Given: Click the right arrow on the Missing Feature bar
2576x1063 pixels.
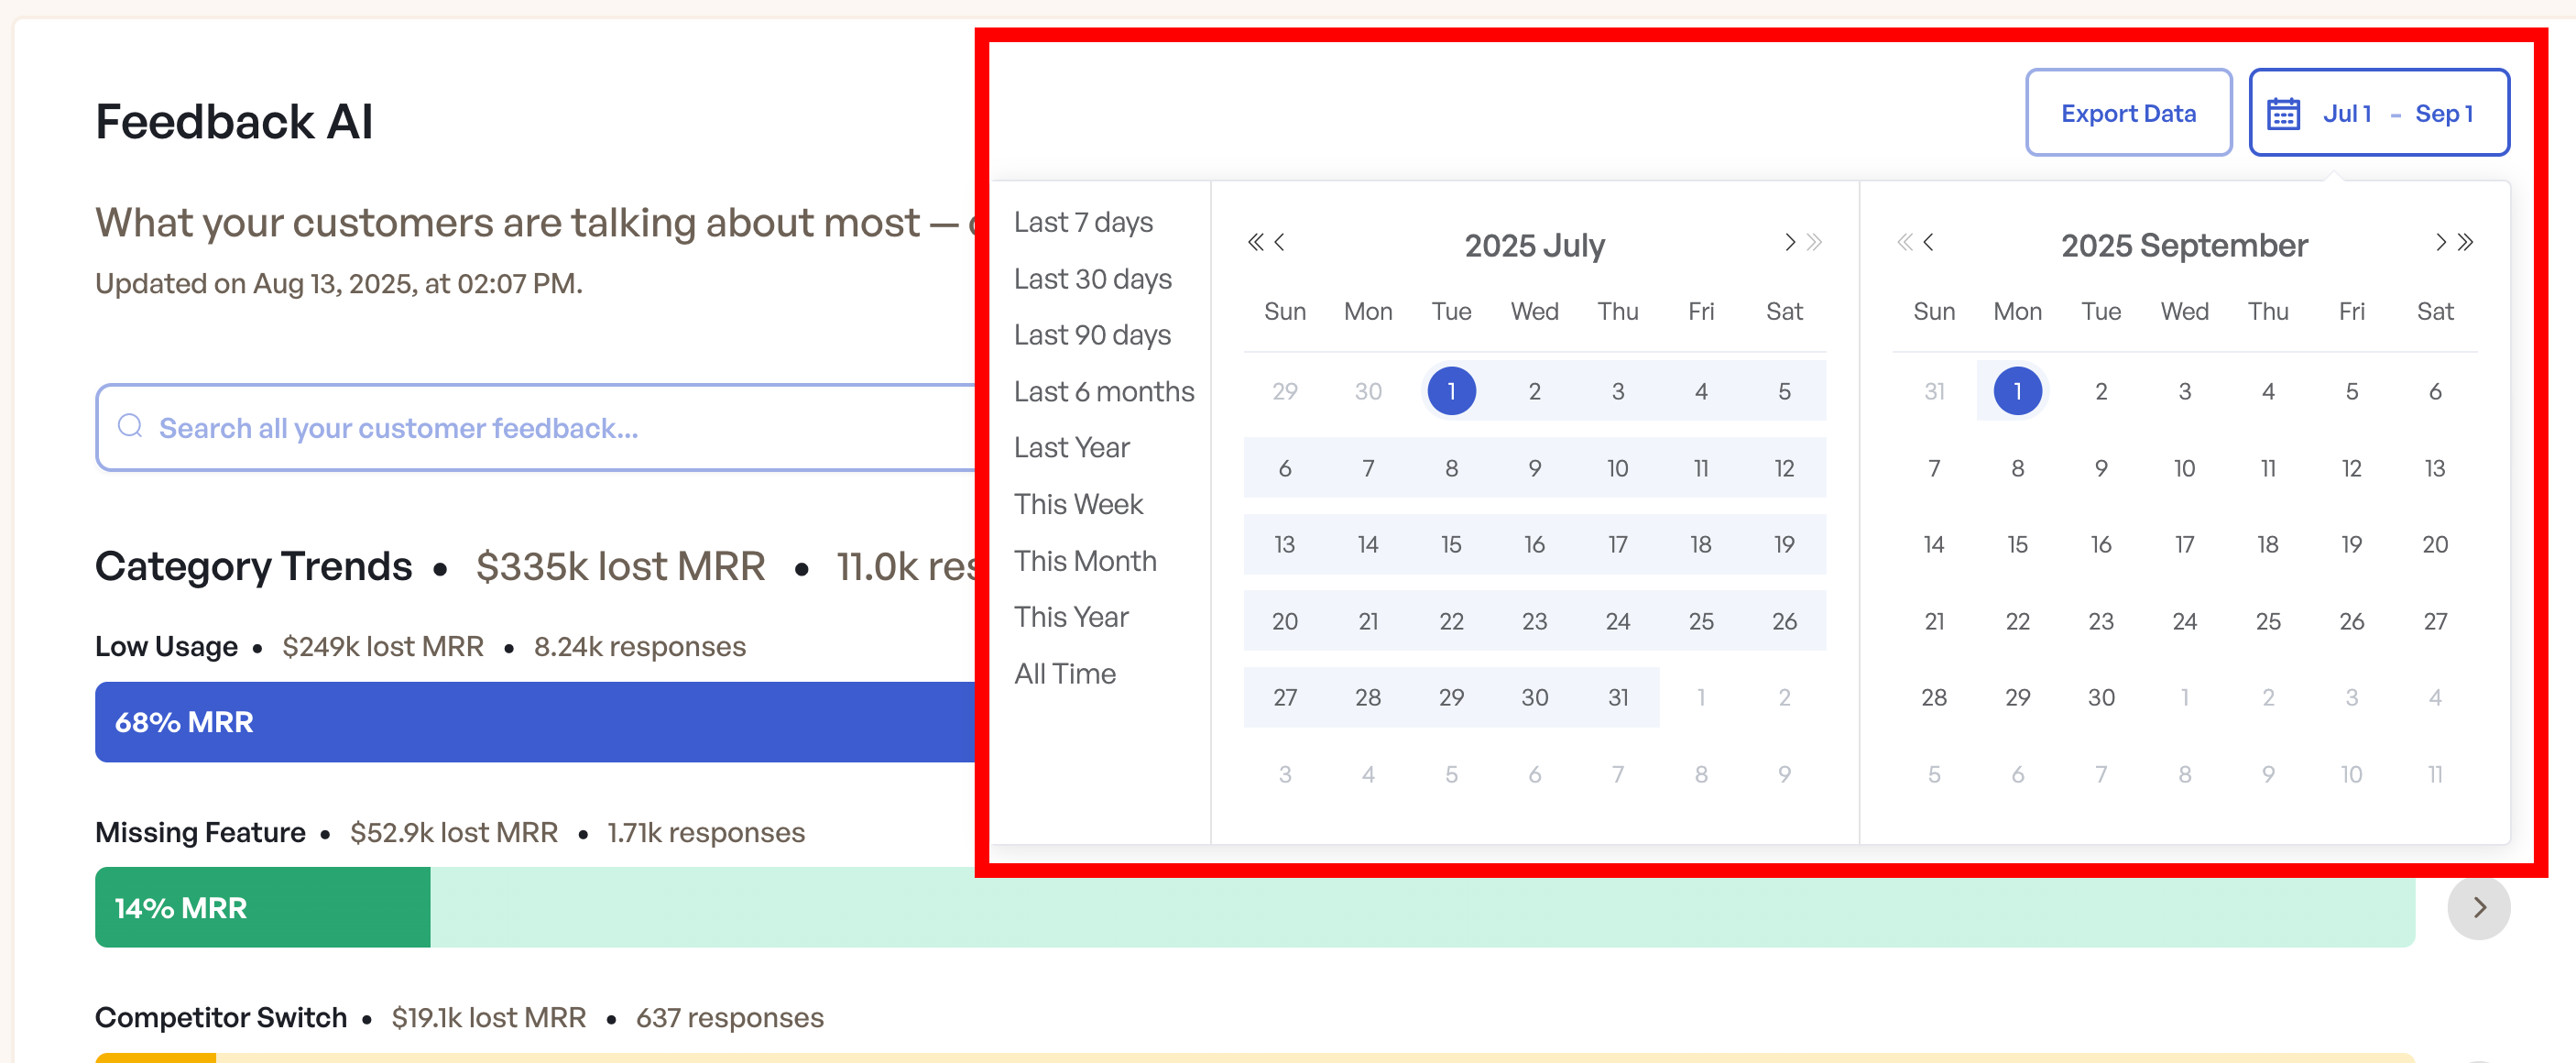Looking at the screenshot, I should [x=2478, y=907].
